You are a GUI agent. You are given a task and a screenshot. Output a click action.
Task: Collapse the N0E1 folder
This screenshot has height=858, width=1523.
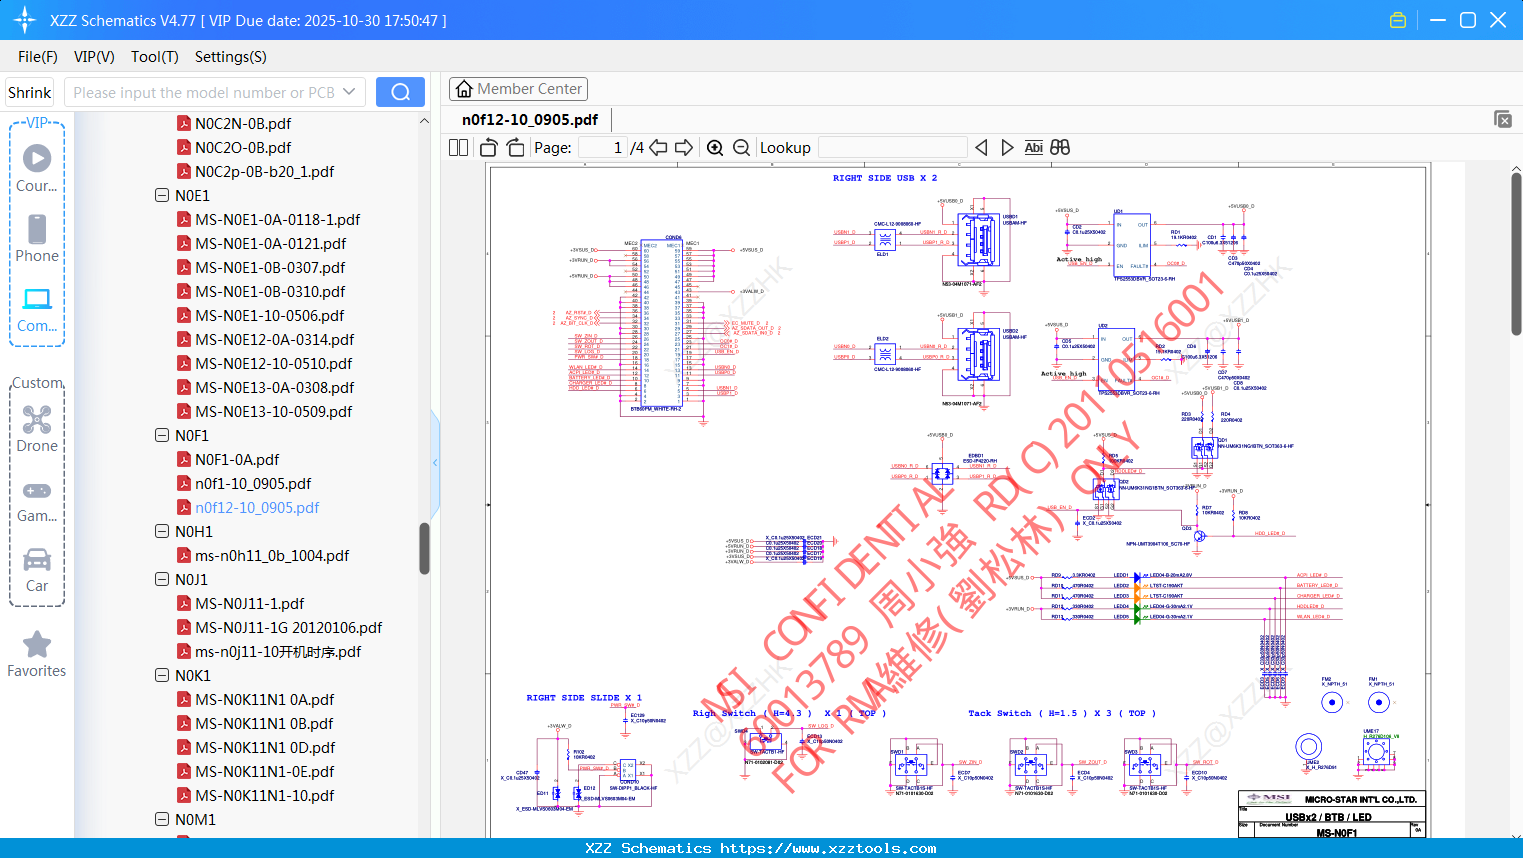click(162, 195)
